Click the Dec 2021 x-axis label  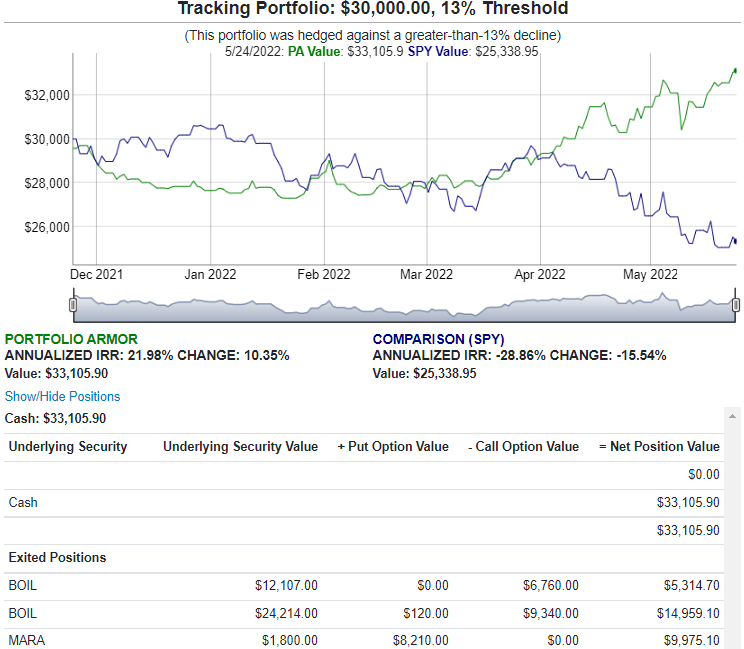coord(97,273)
